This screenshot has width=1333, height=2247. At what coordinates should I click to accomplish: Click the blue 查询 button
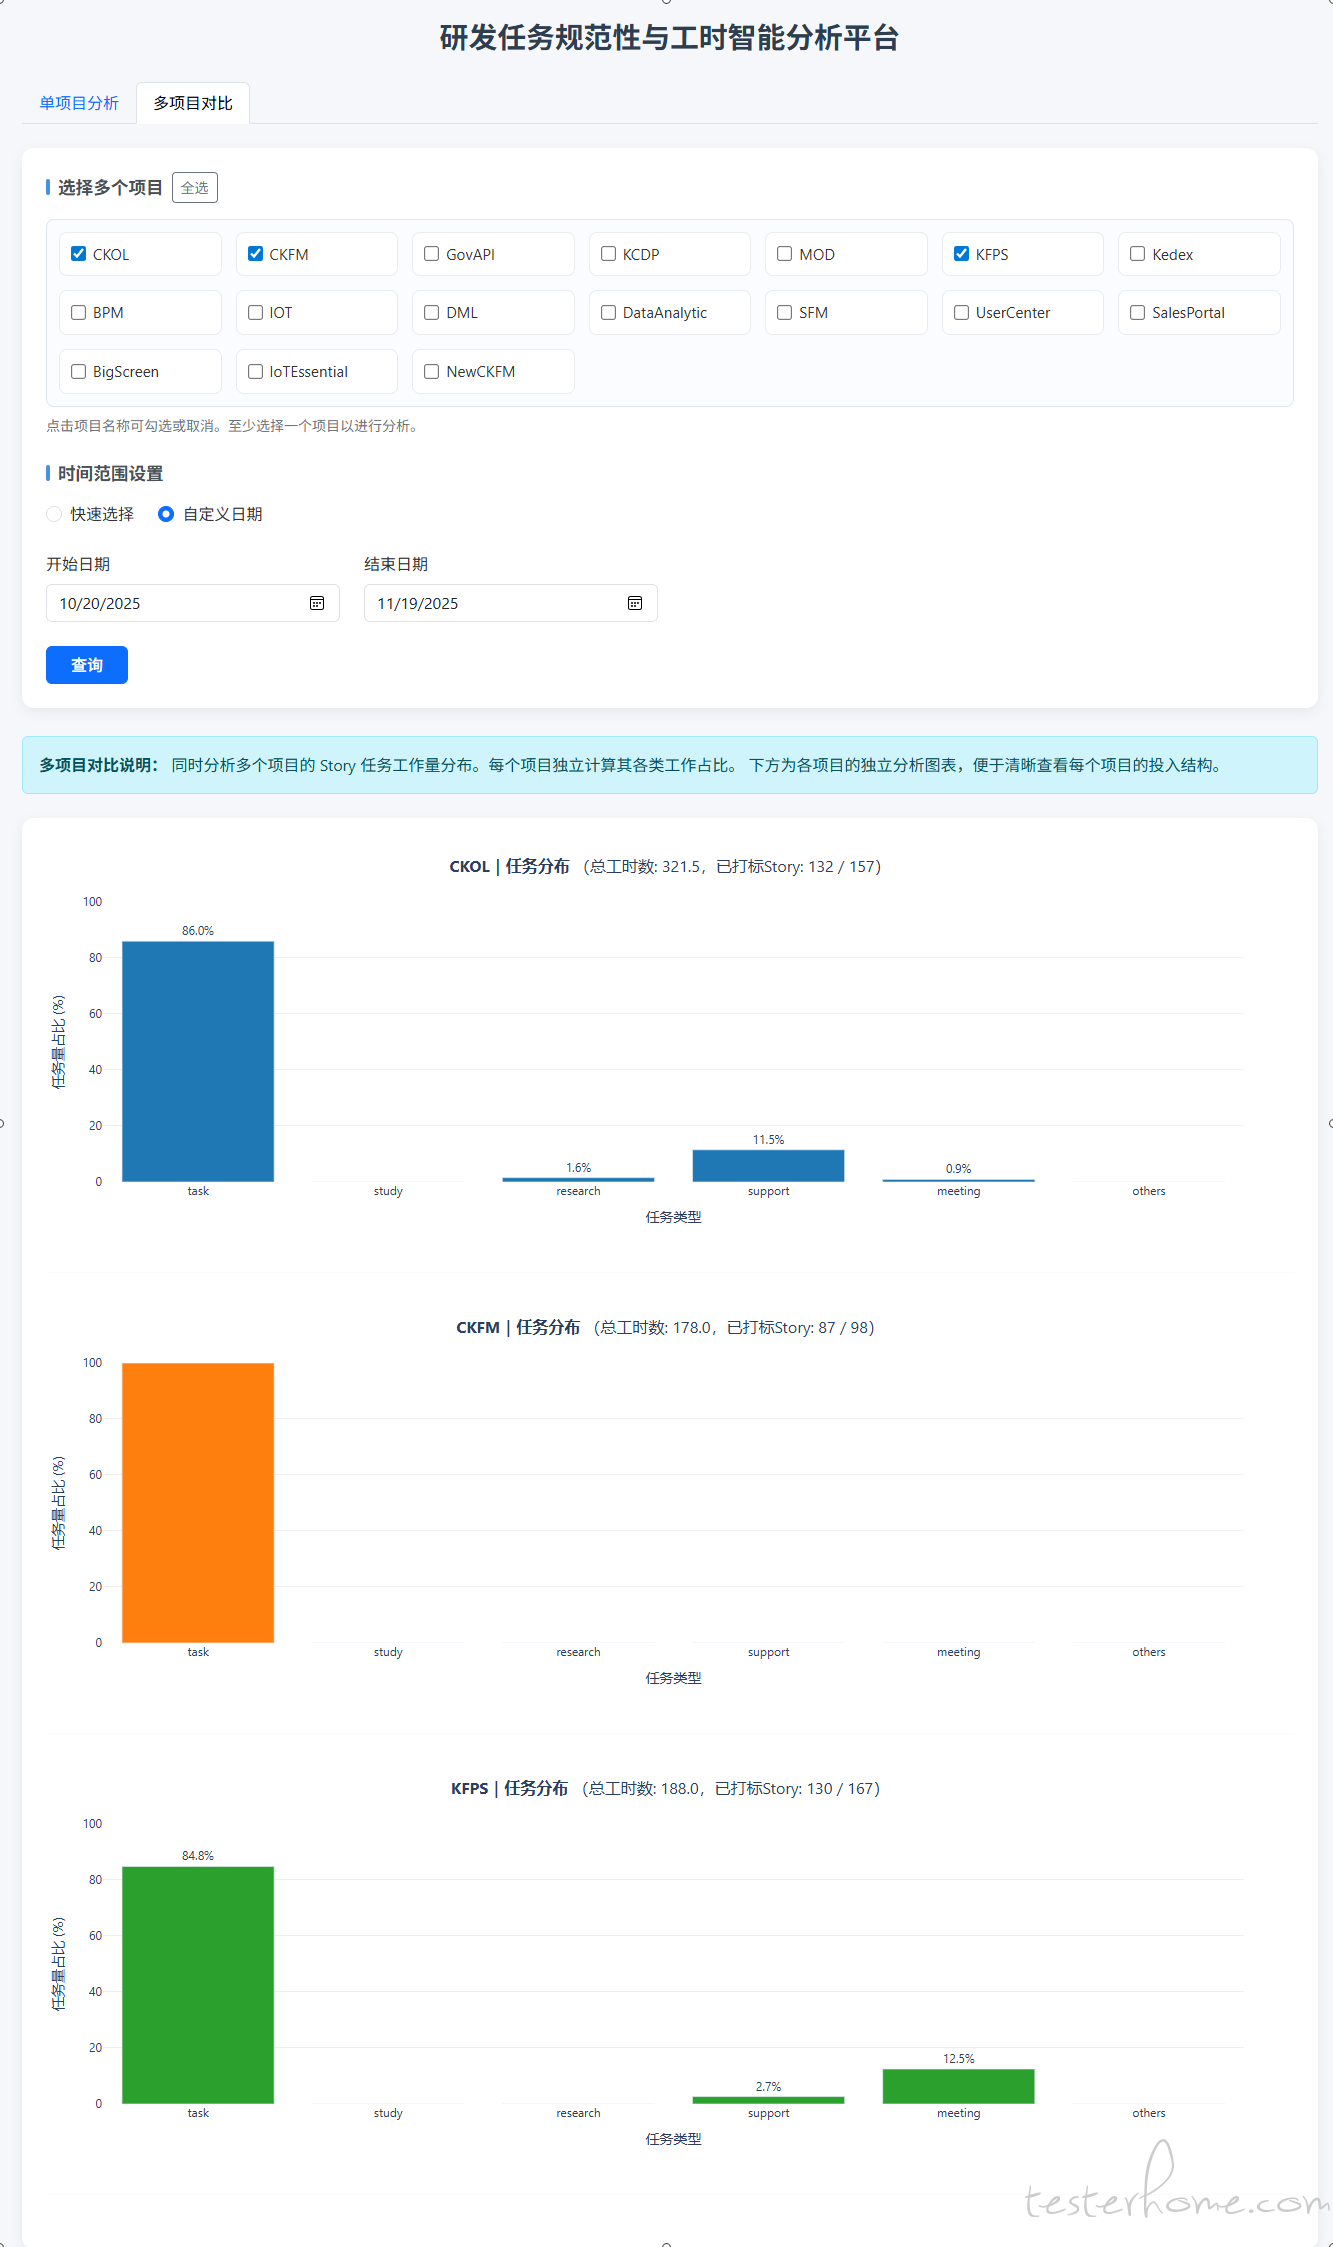click(x=87, y=665)
